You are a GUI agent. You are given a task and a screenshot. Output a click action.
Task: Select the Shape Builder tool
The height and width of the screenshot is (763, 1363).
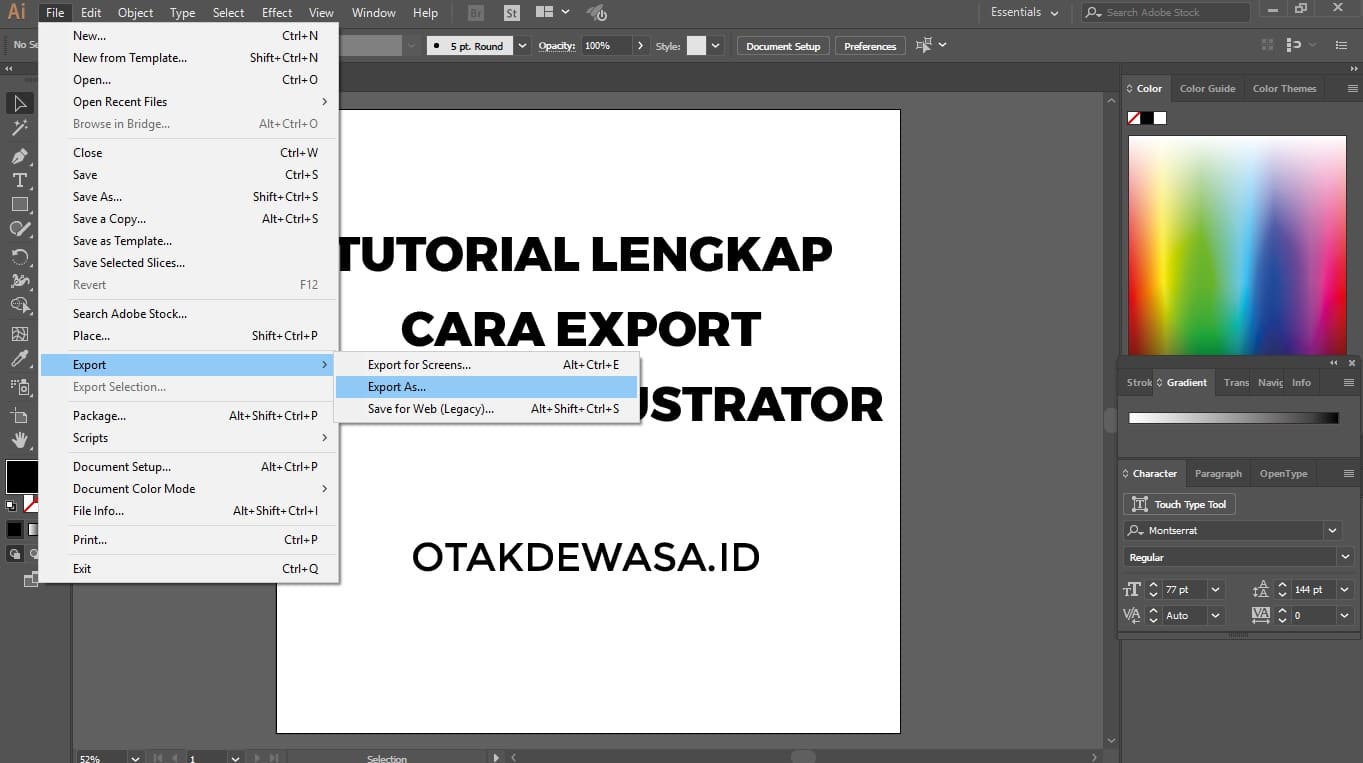click(x=19, y=306)
